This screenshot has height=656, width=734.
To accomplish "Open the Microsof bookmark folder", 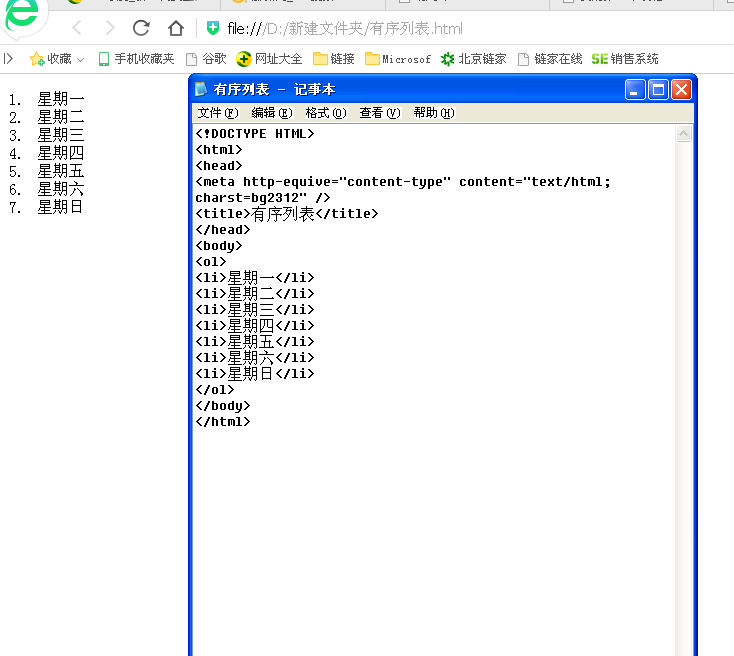I will pyautogui.click(x=397, y=59).
